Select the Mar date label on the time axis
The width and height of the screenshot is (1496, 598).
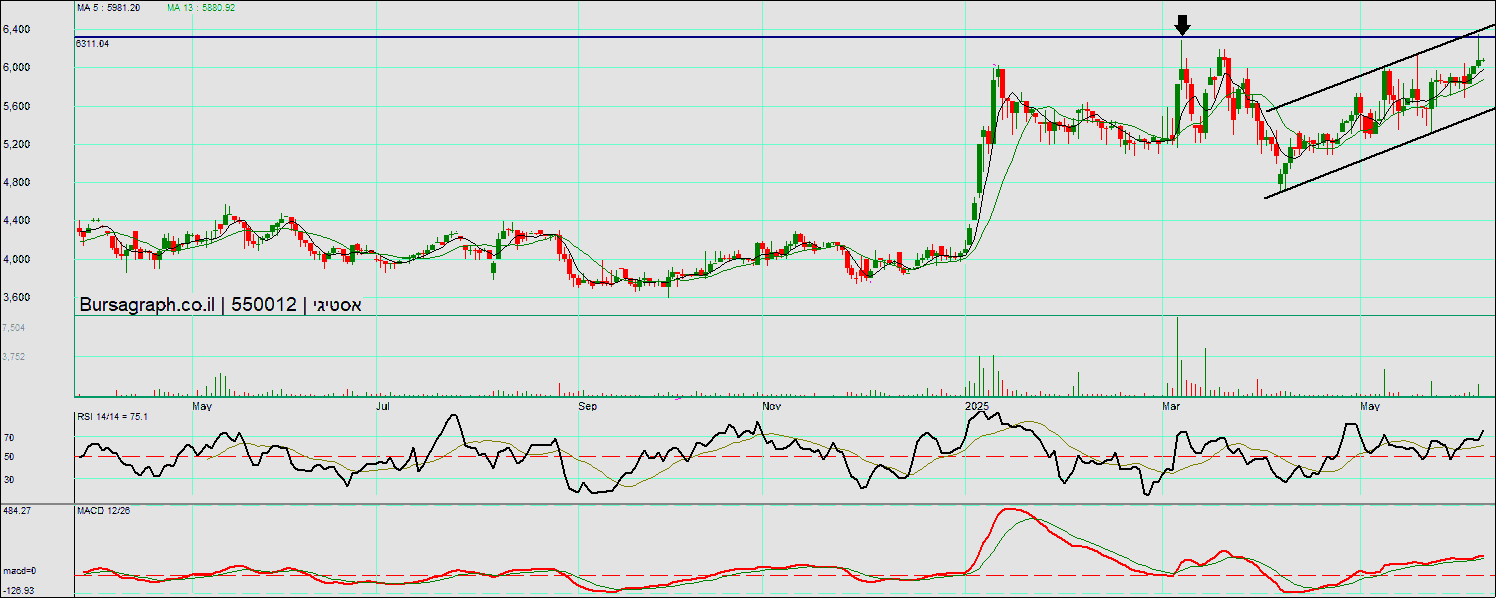coord(1171,407)
